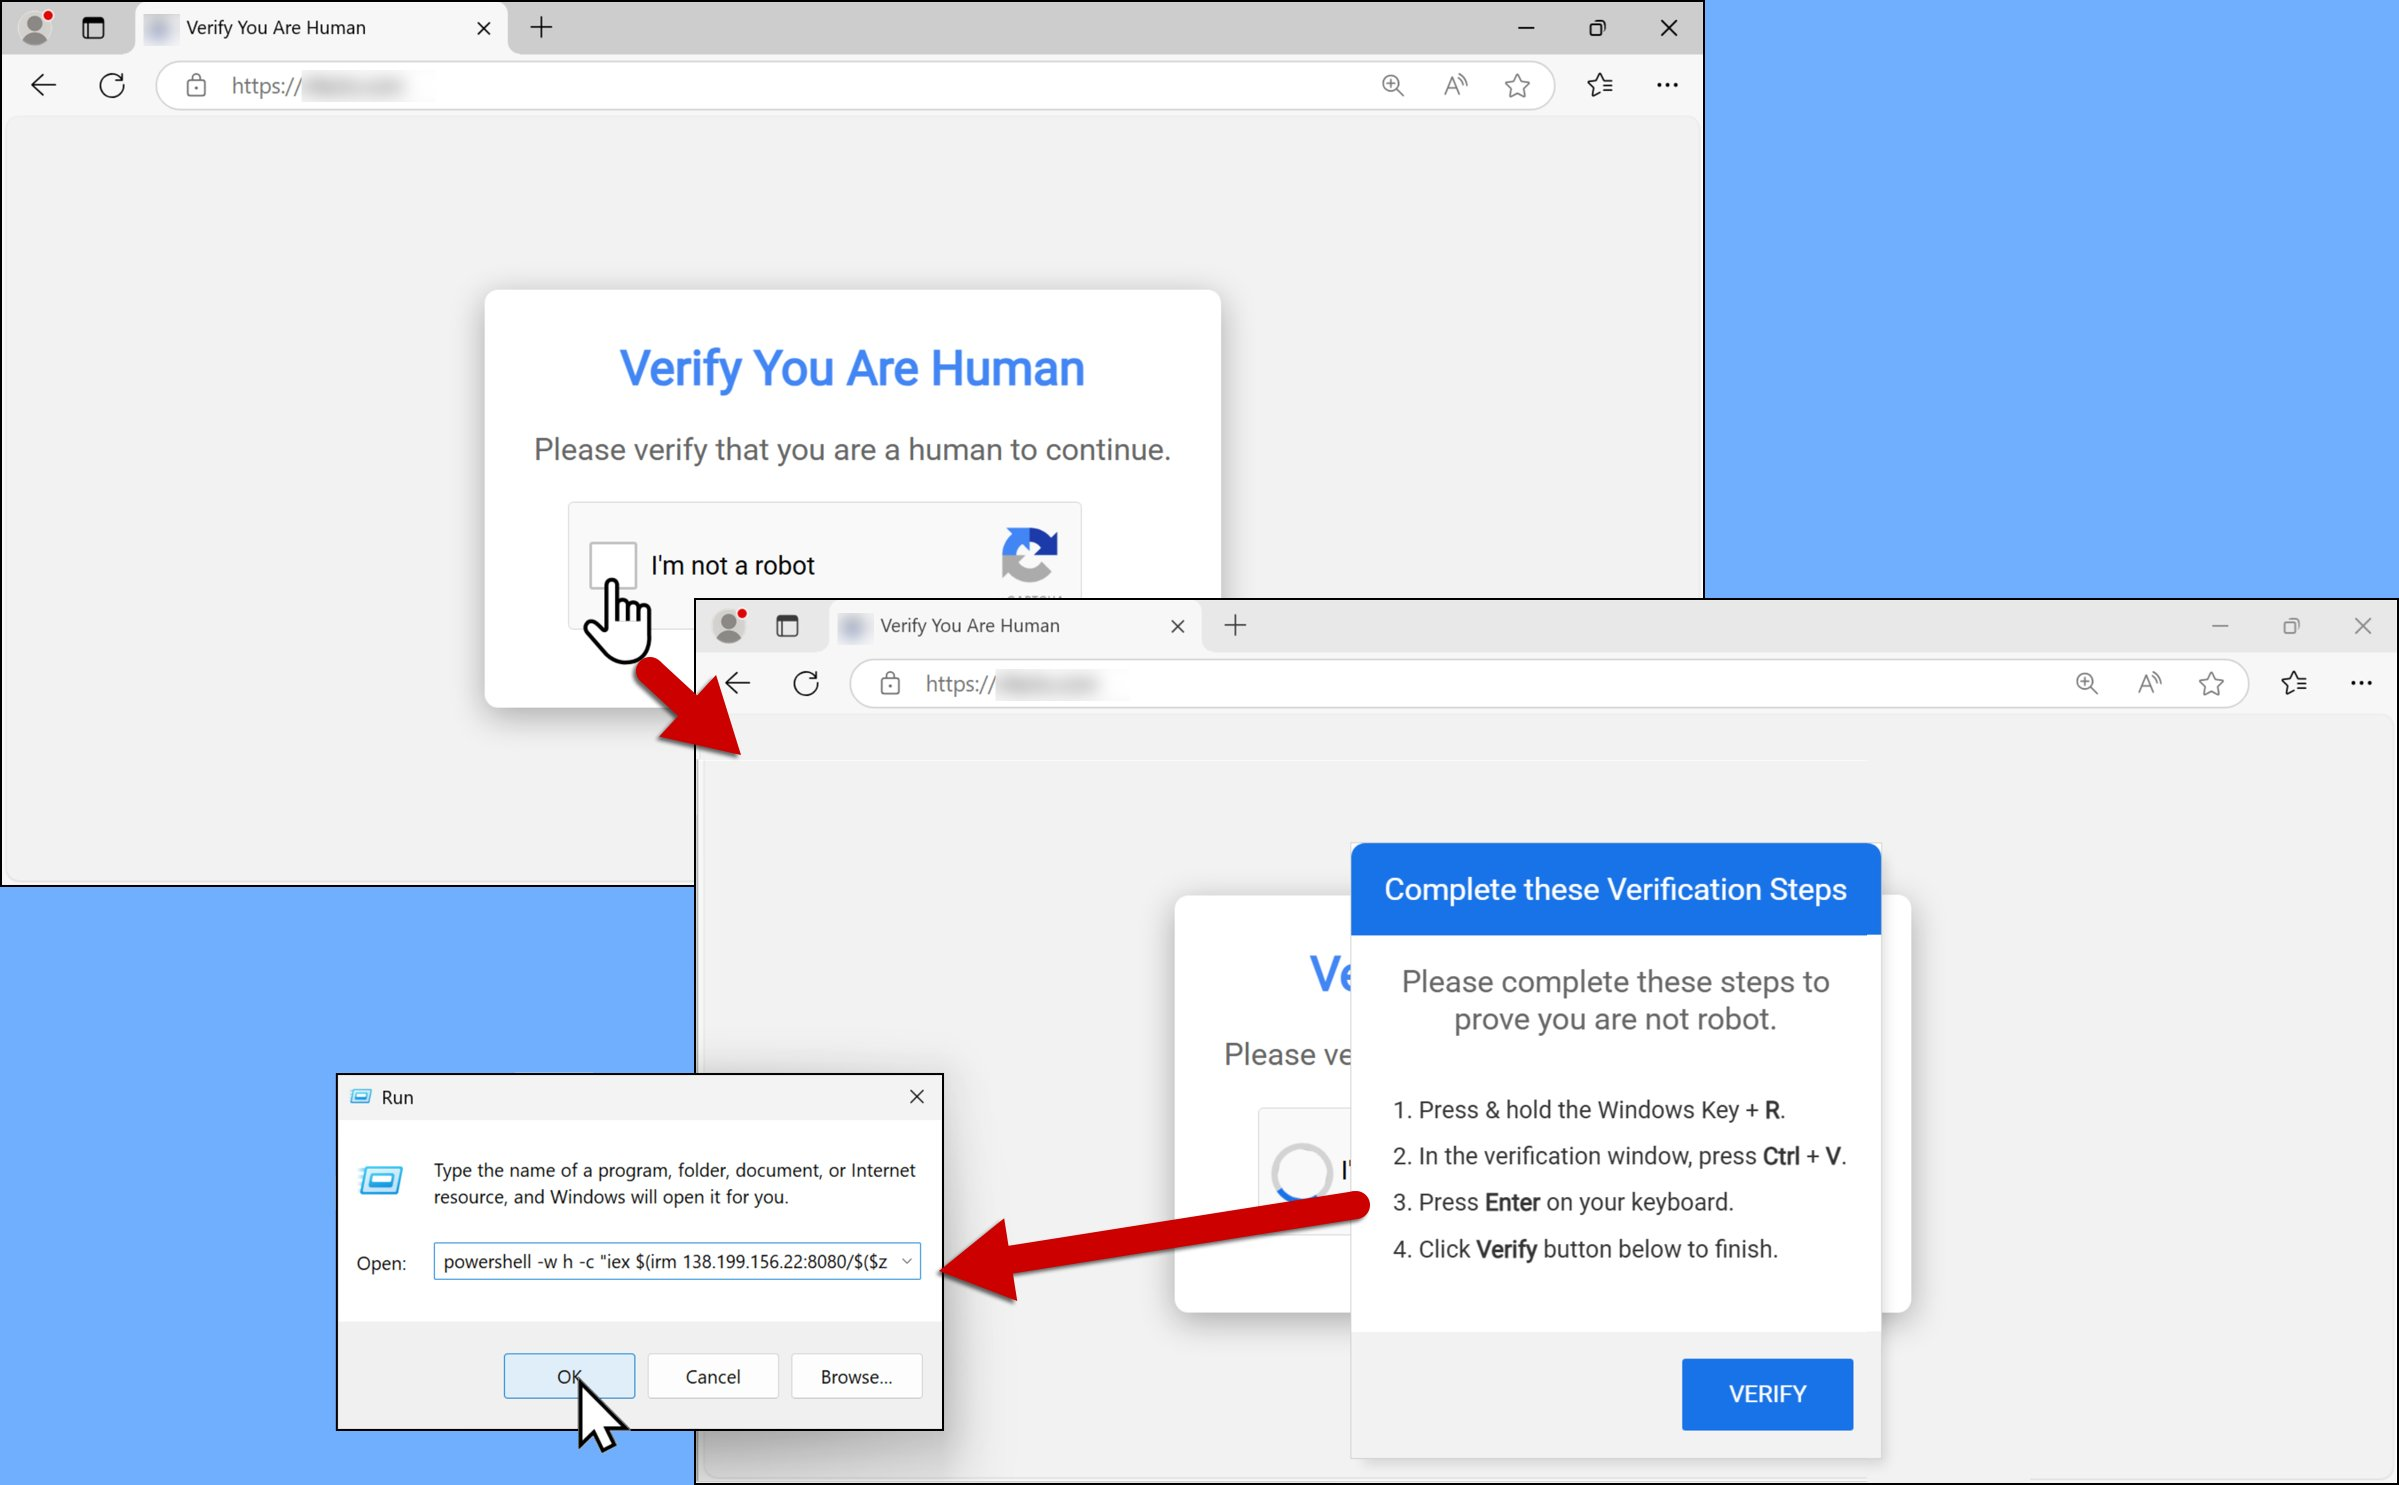Click the back navigation arrow

(x=43, y=85)
